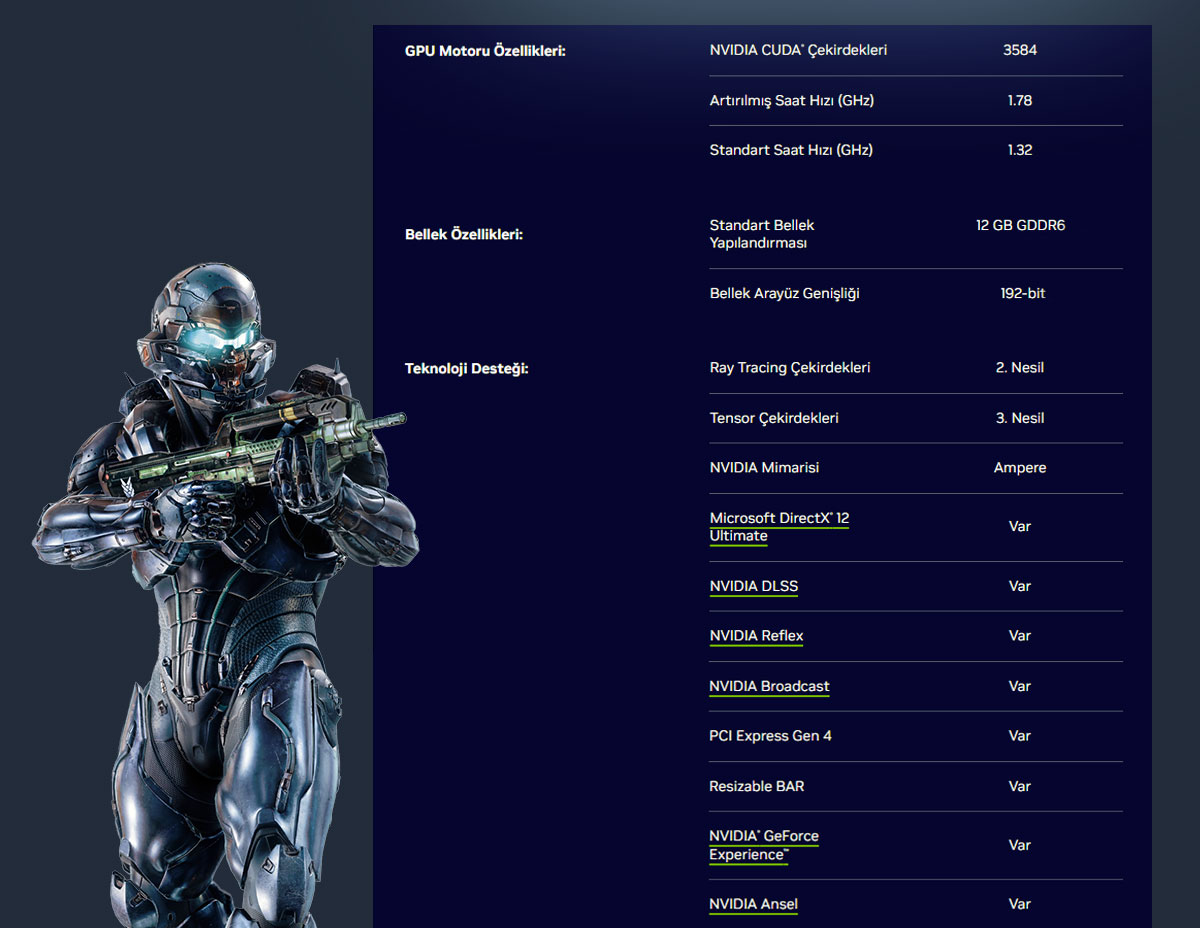Click the Bellek Arayüz Genişliği label

click(784, 294)
